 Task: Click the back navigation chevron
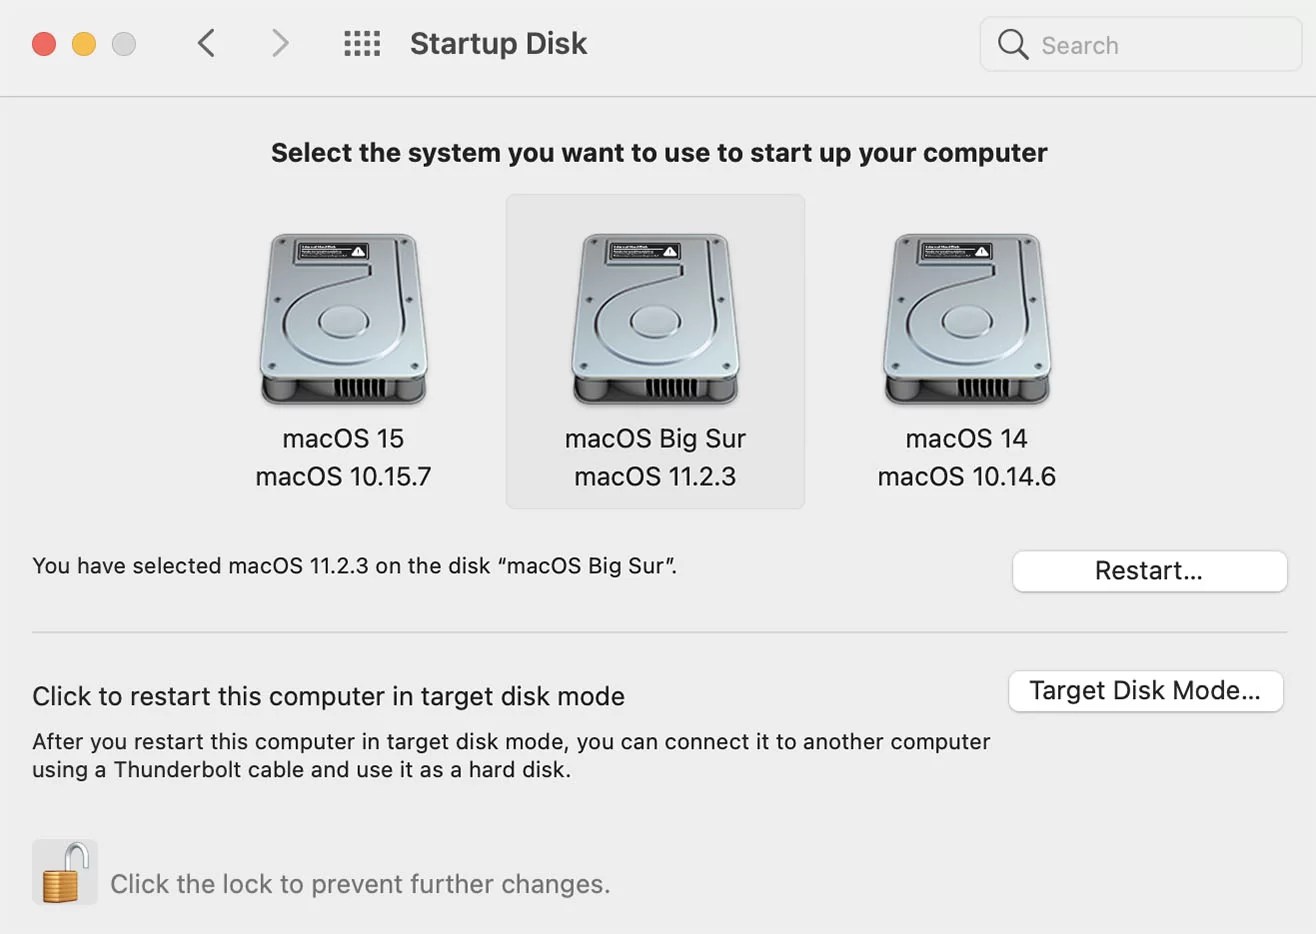[x=206, y=44]
